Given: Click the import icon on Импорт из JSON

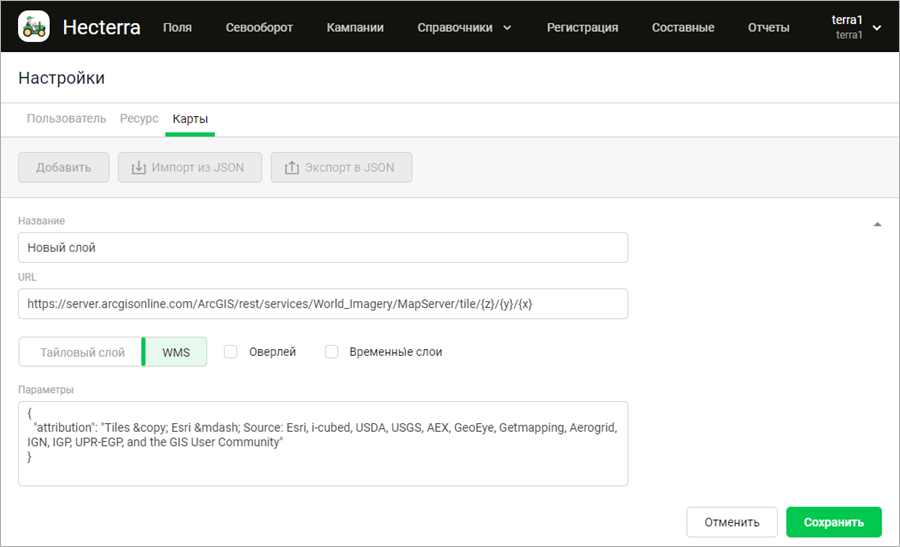Looking at the screenshot, I should (137, 168).
